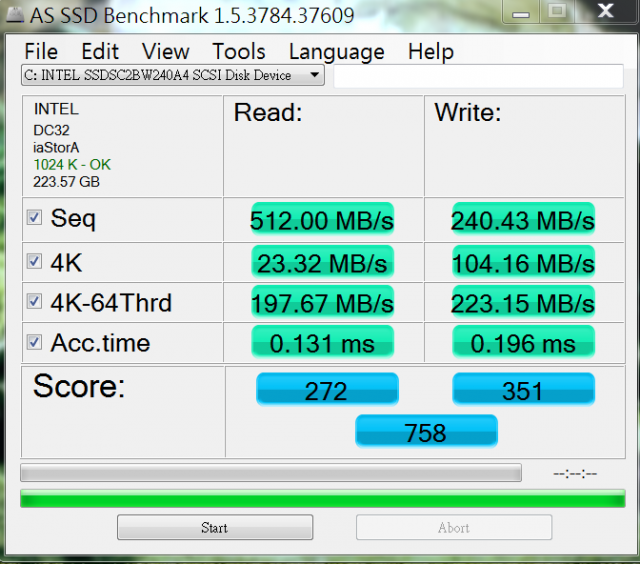Expand the drive selection dropdown

coord(173,75)
